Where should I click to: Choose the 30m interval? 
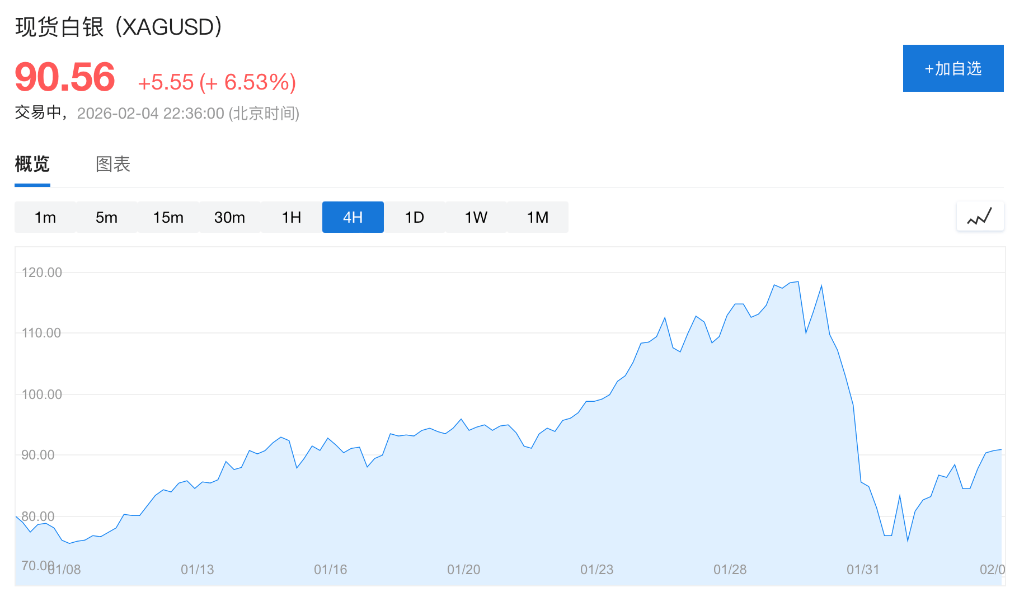tap(229, 217)
